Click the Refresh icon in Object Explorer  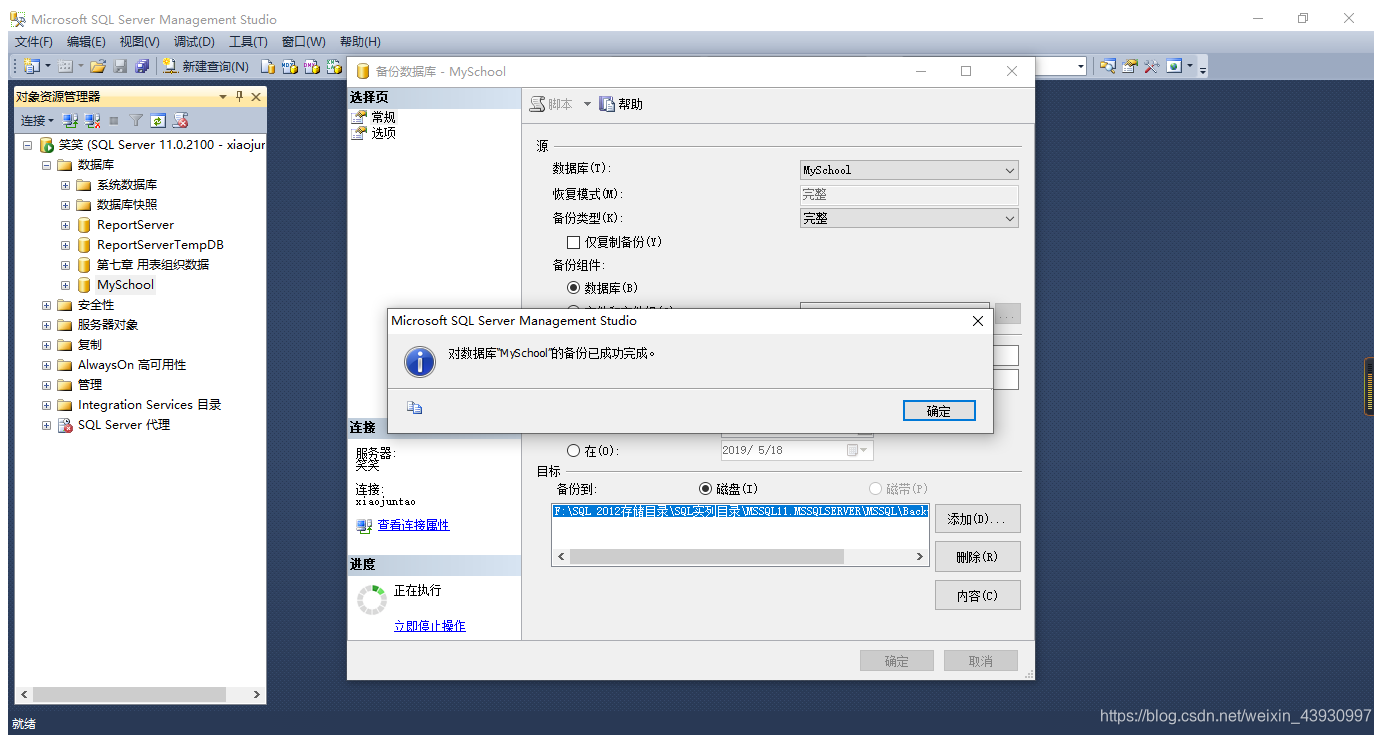(158, 120)
